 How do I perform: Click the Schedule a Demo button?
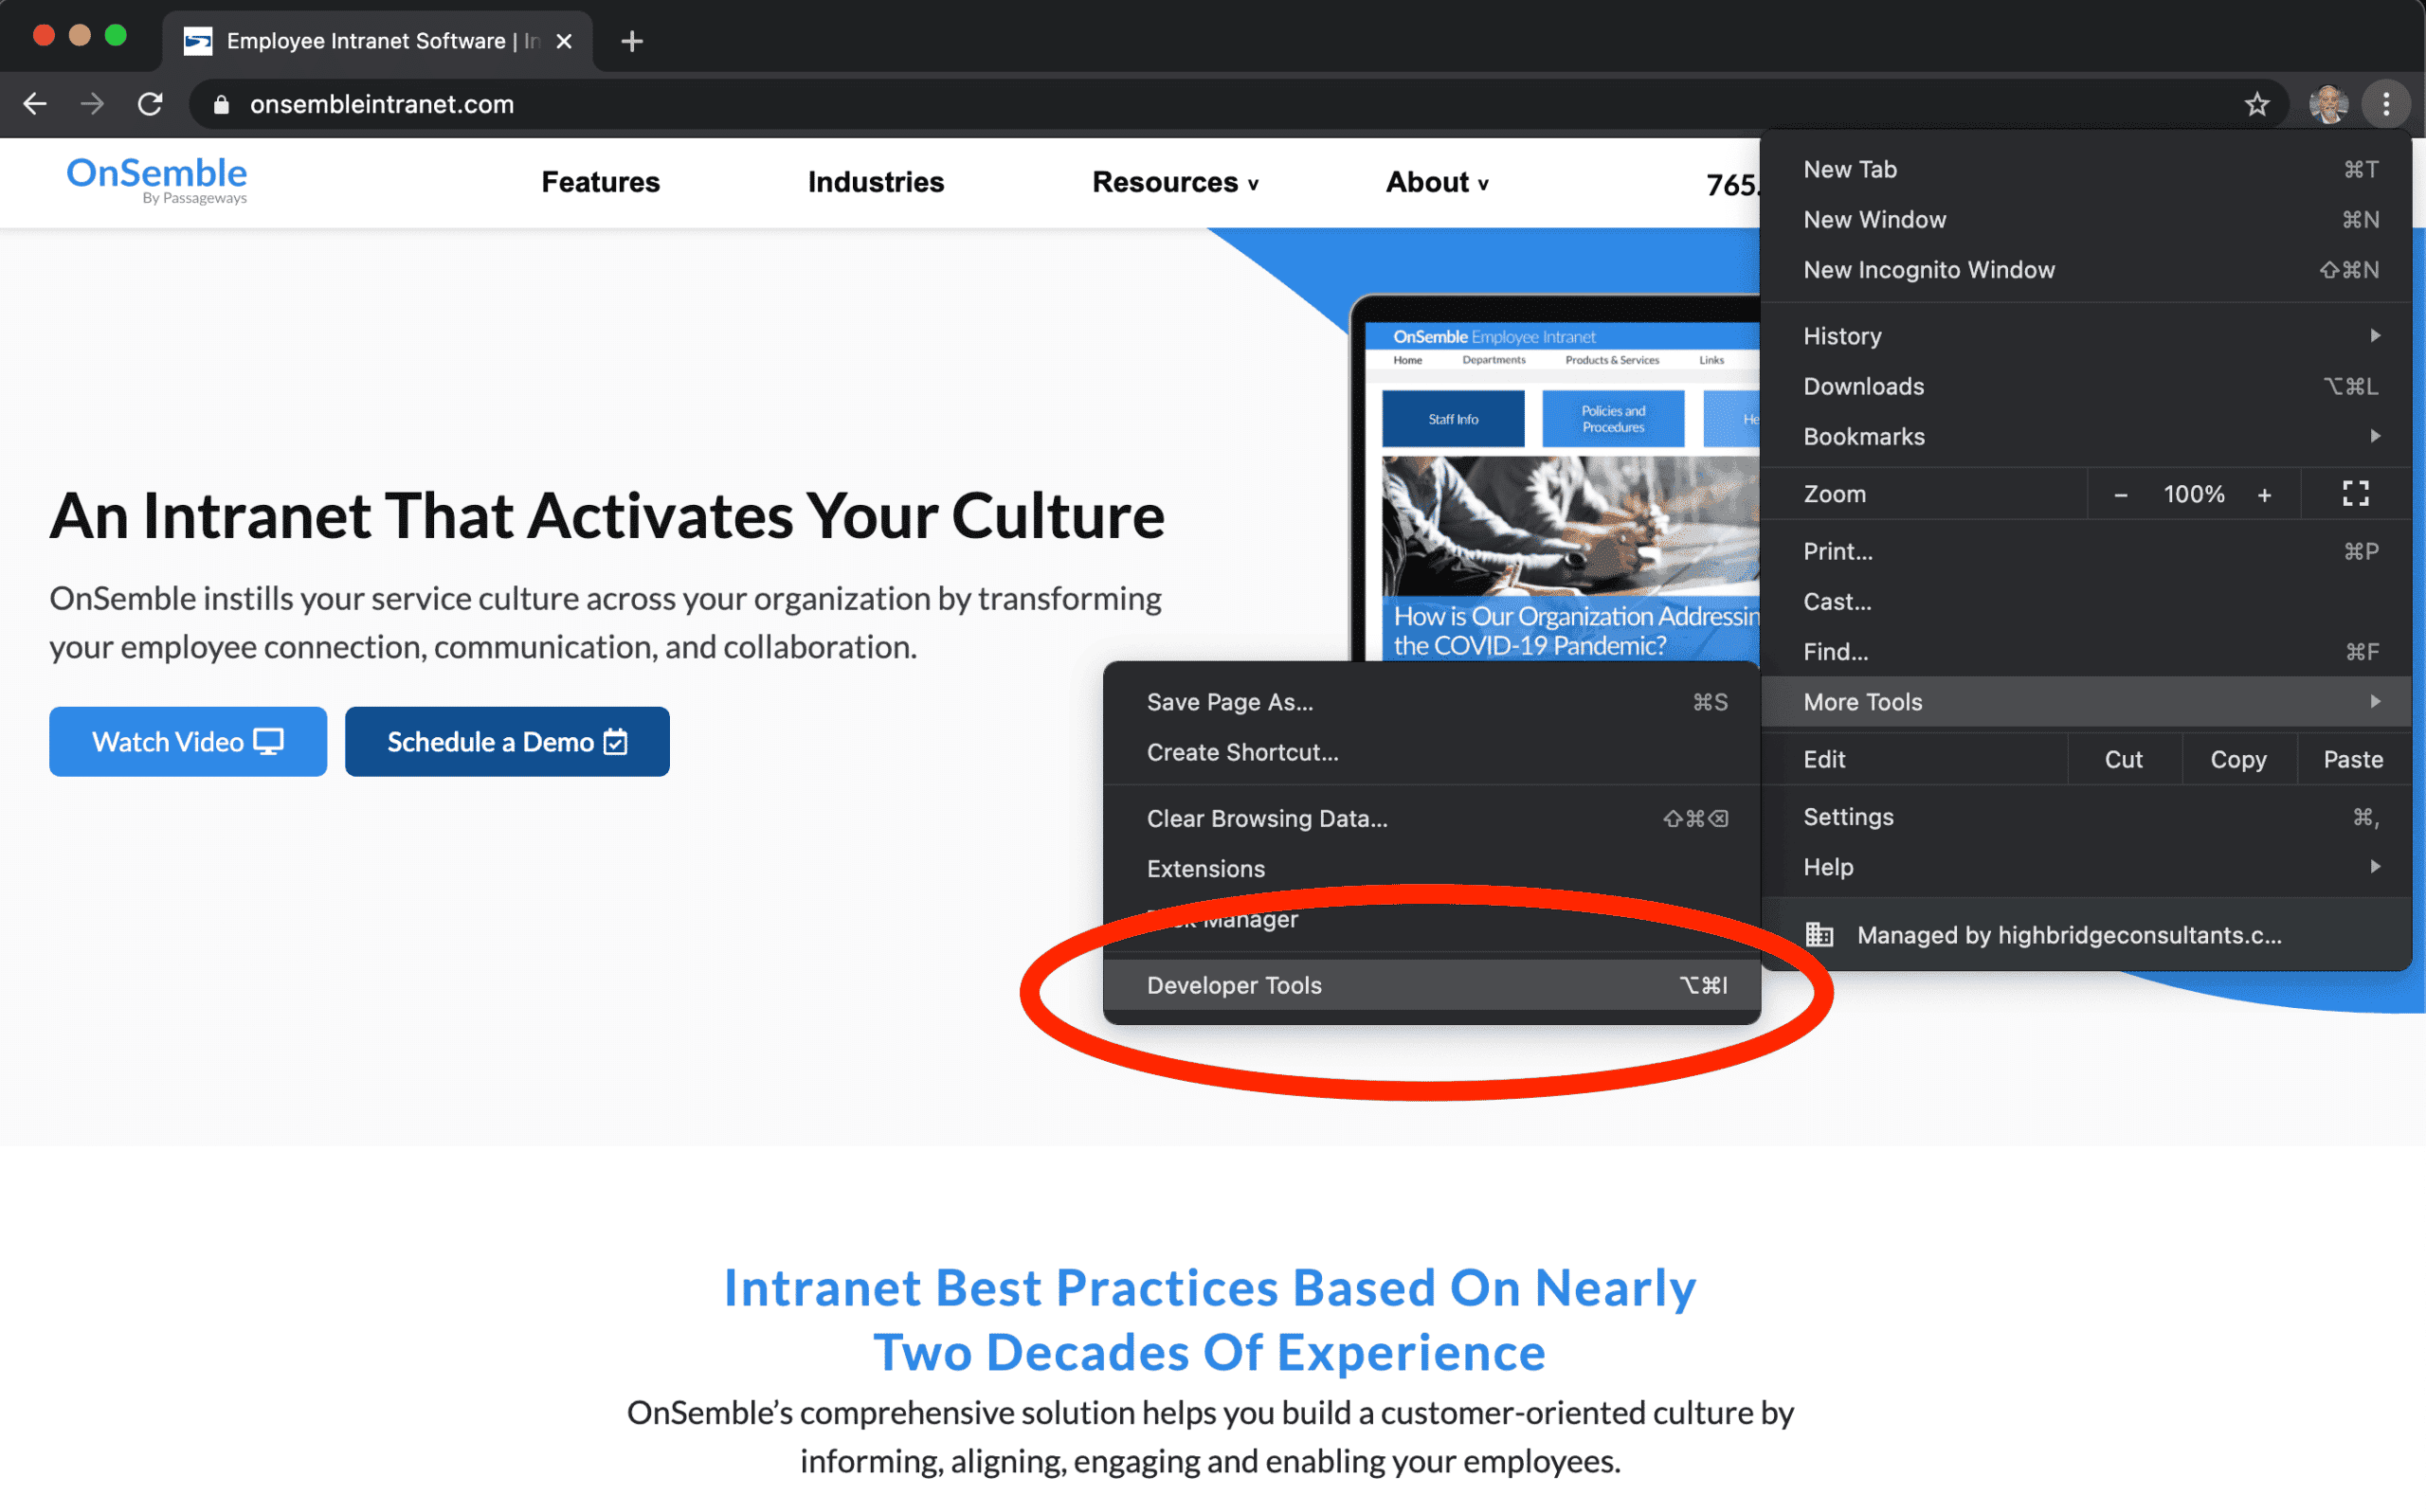pos(507,742)
